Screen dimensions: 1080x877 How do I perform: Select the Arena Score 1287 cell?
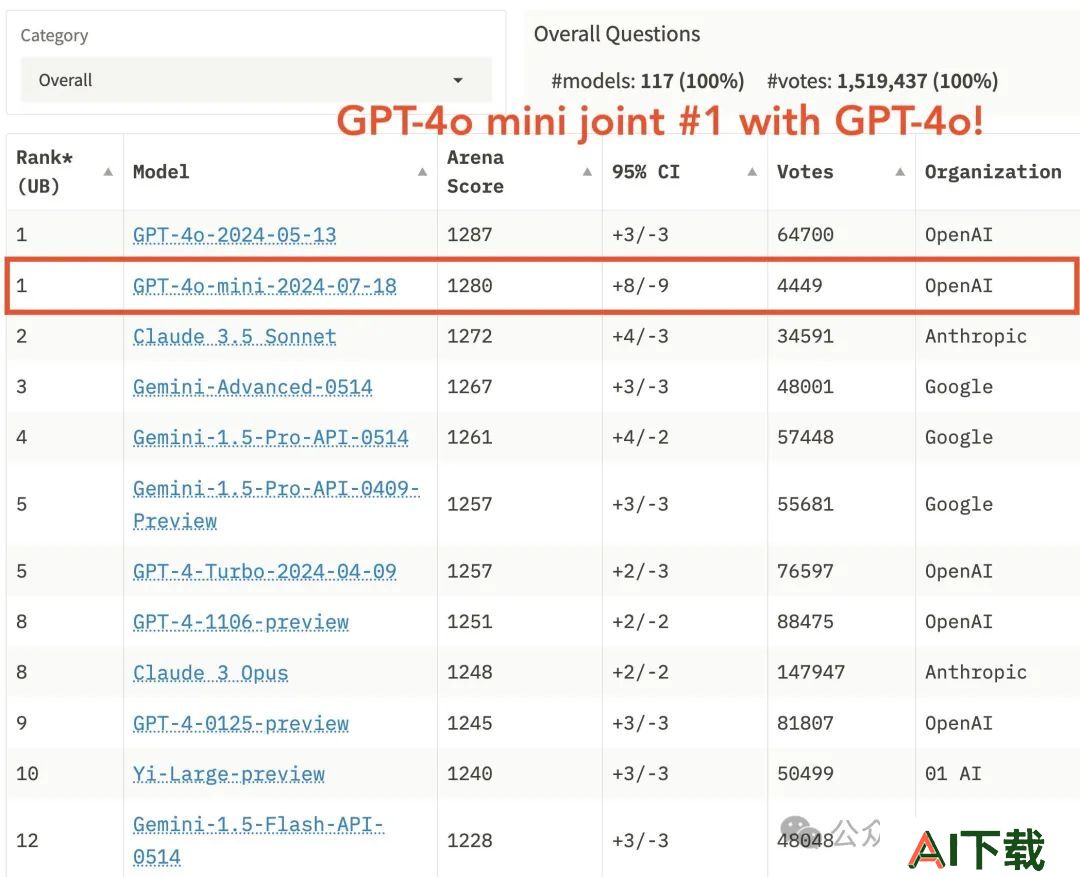click(469, 235)
